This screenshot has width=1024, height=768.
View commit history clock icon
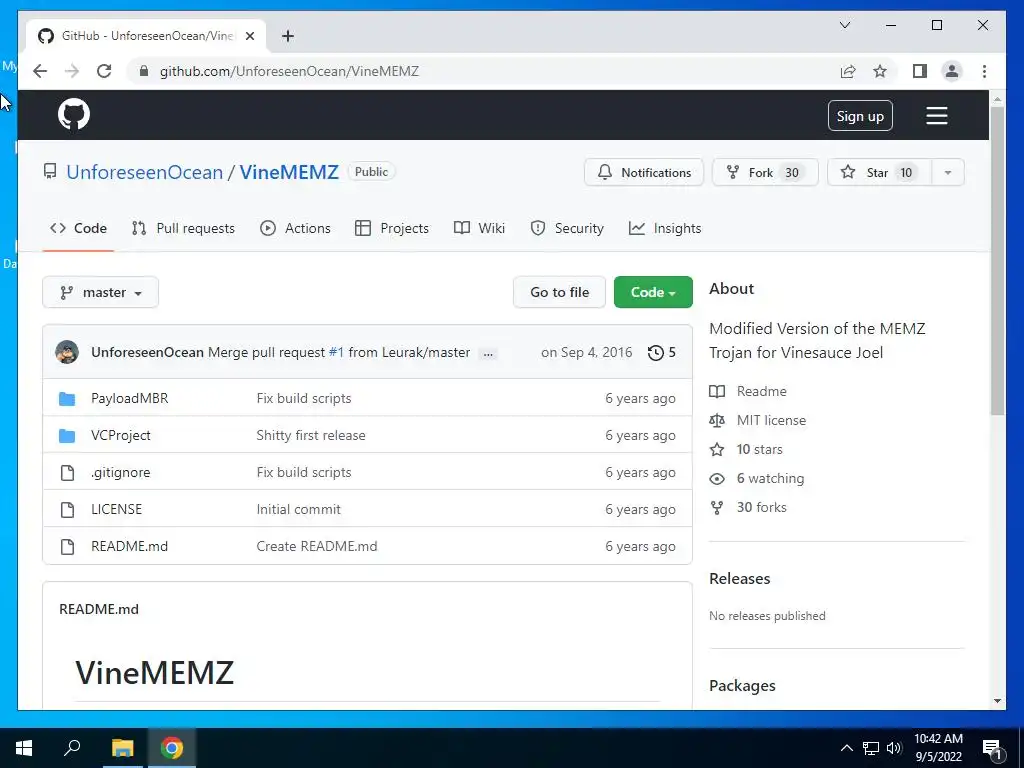662,353
